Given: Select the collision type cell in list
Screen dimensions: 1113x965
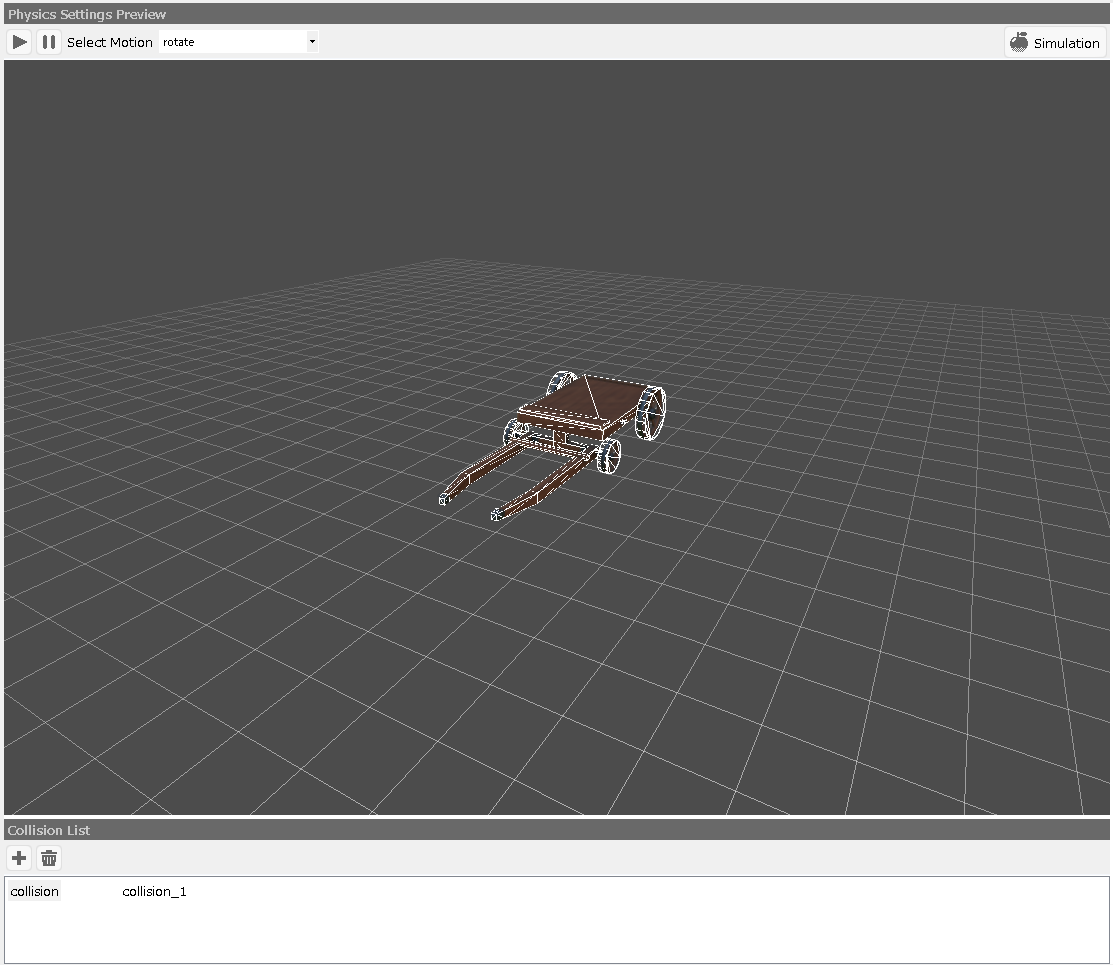Looking at the screenshot, I should coord(35,891).
